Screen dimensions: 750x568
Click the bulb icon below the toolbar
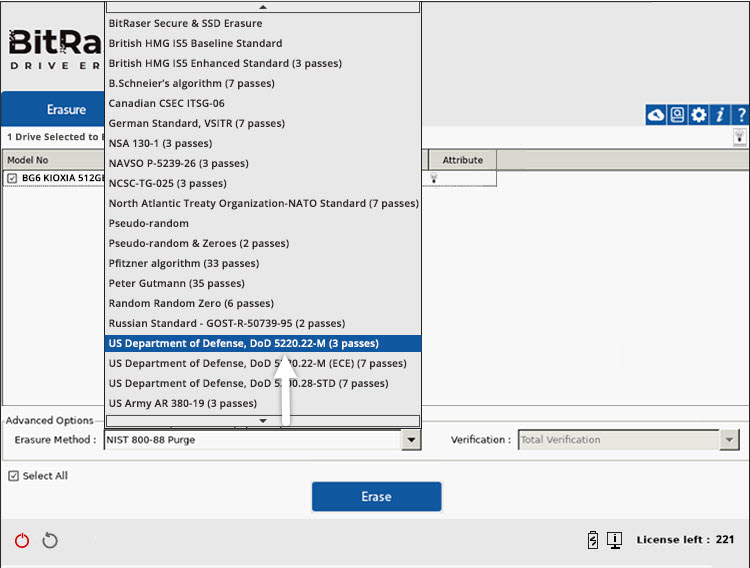(x=739, y=137)
